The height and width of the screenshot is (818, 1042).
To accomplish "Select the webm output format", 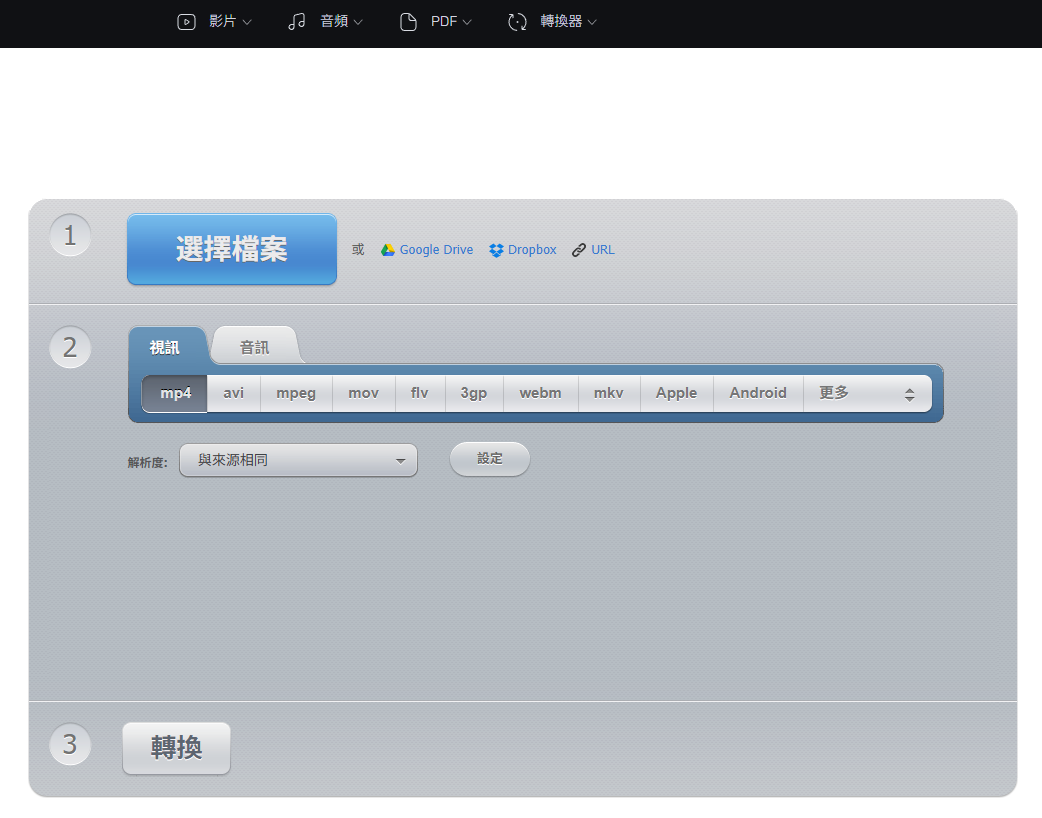I will pos(540,392).
